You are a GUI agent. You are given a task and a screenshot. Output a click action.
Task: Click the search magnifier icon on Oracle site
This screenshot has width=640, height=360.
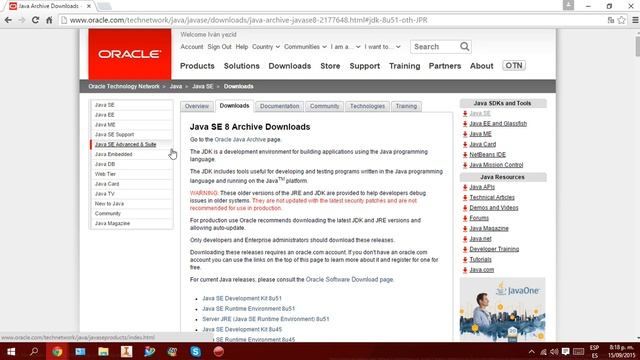pyautogui.click(x=464, y=47)
